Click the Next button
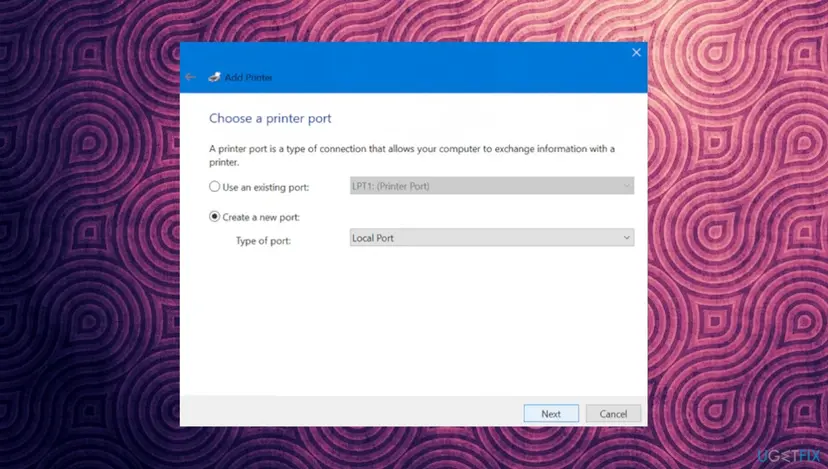This screenshot has width=828, height=469. coord(551,414)
